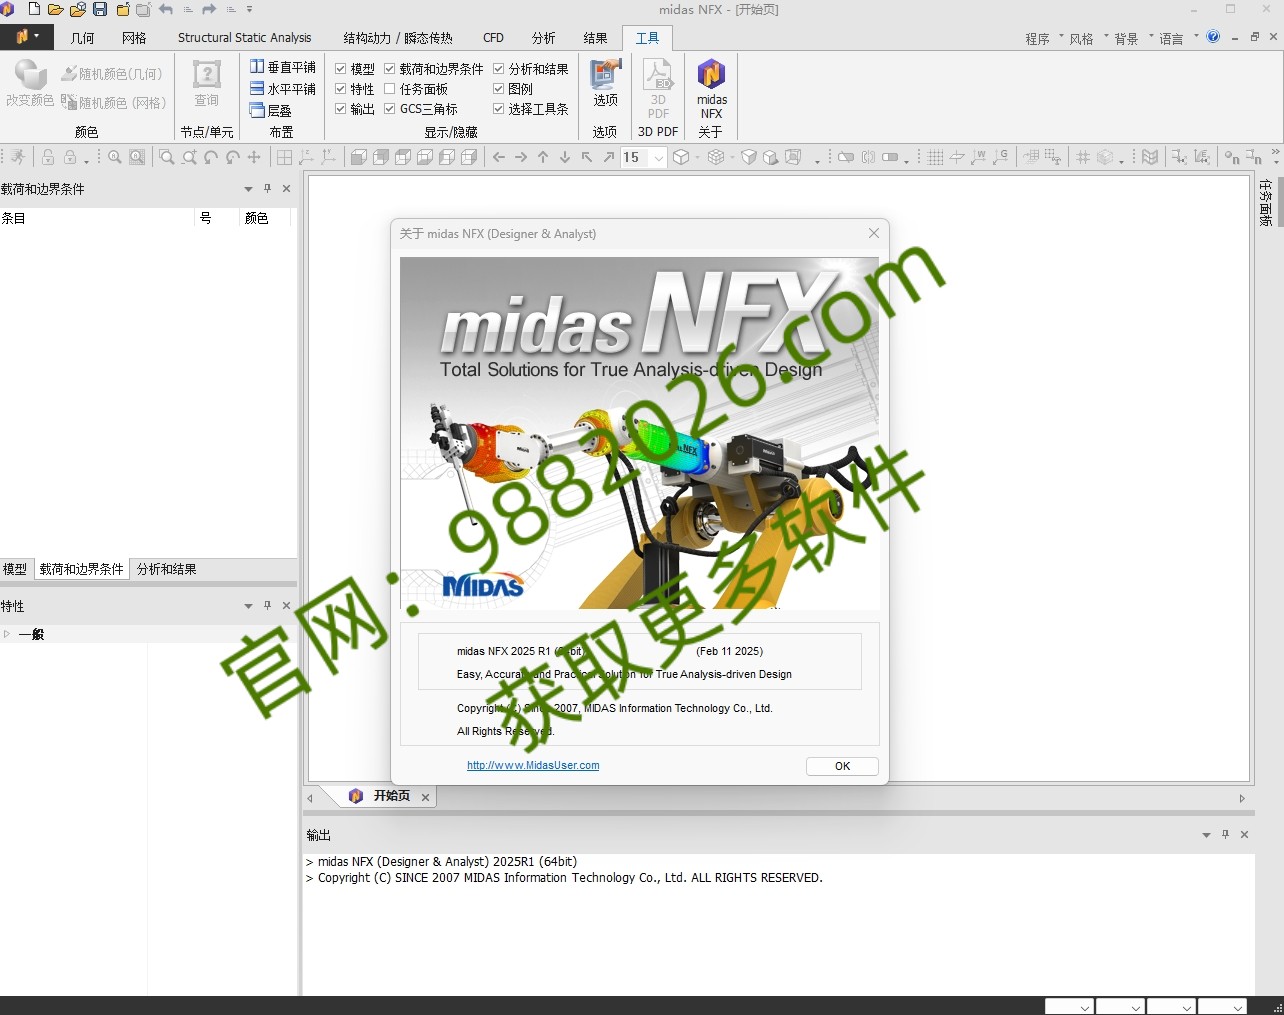This screenshot has width=1284, height=1015.
Task: Click the rotate left view arrow
Action: pos(499,157)
